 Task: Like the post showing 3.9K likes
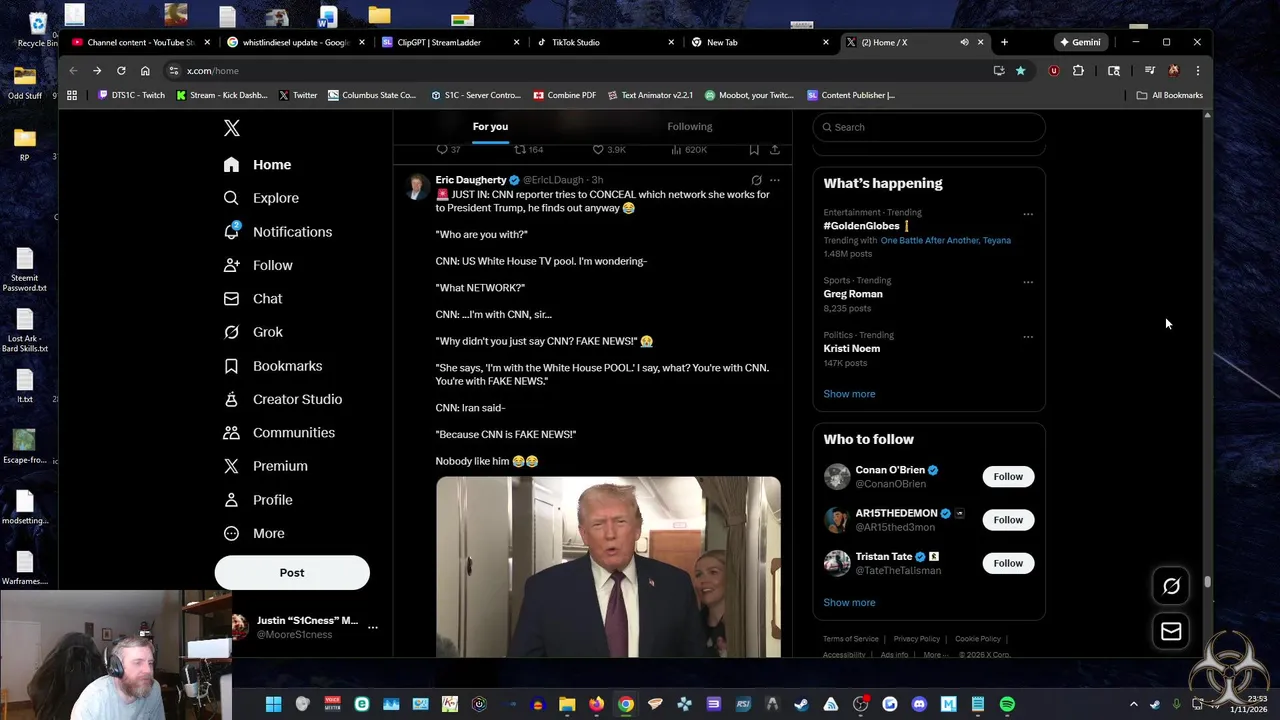coord(609,149)
